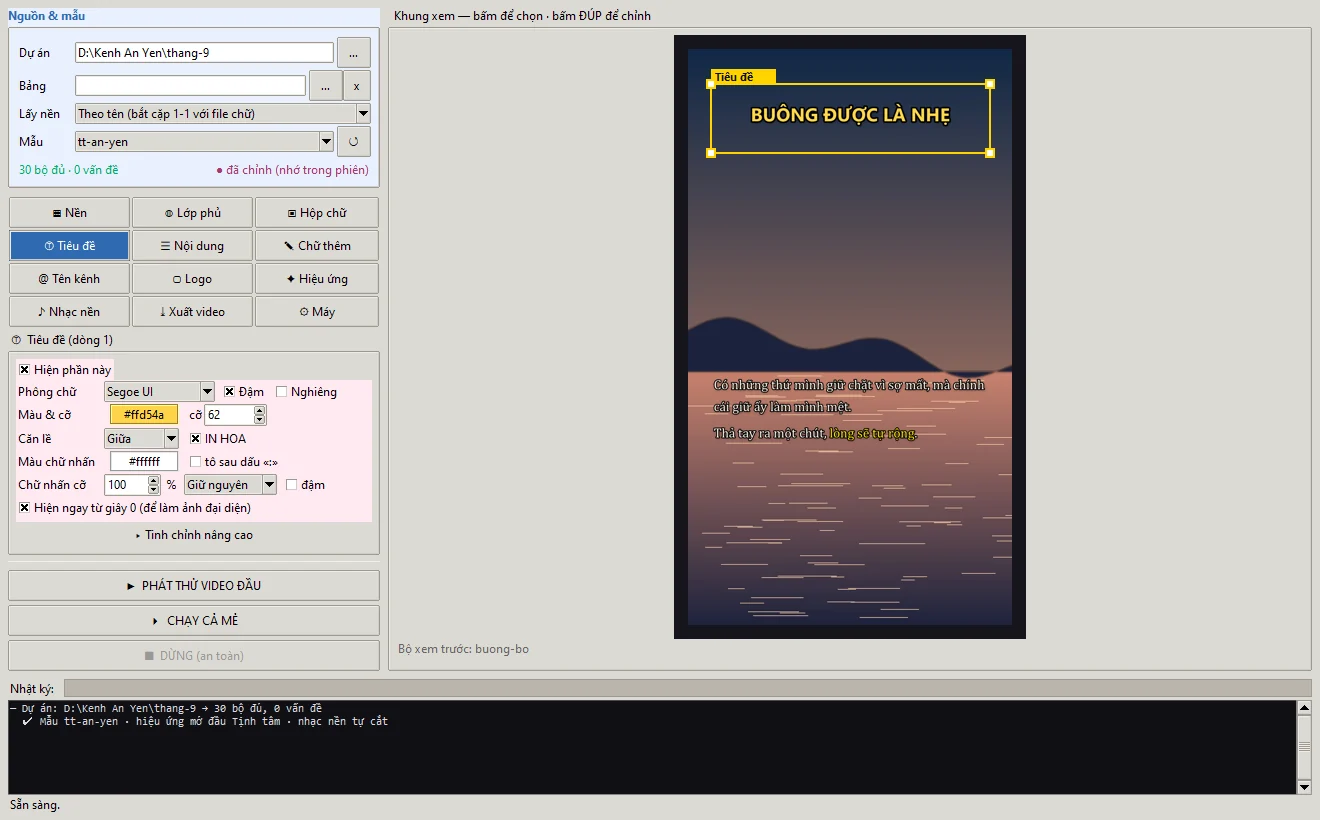Click the reload icon next to Mẫu

pos(354,142)
